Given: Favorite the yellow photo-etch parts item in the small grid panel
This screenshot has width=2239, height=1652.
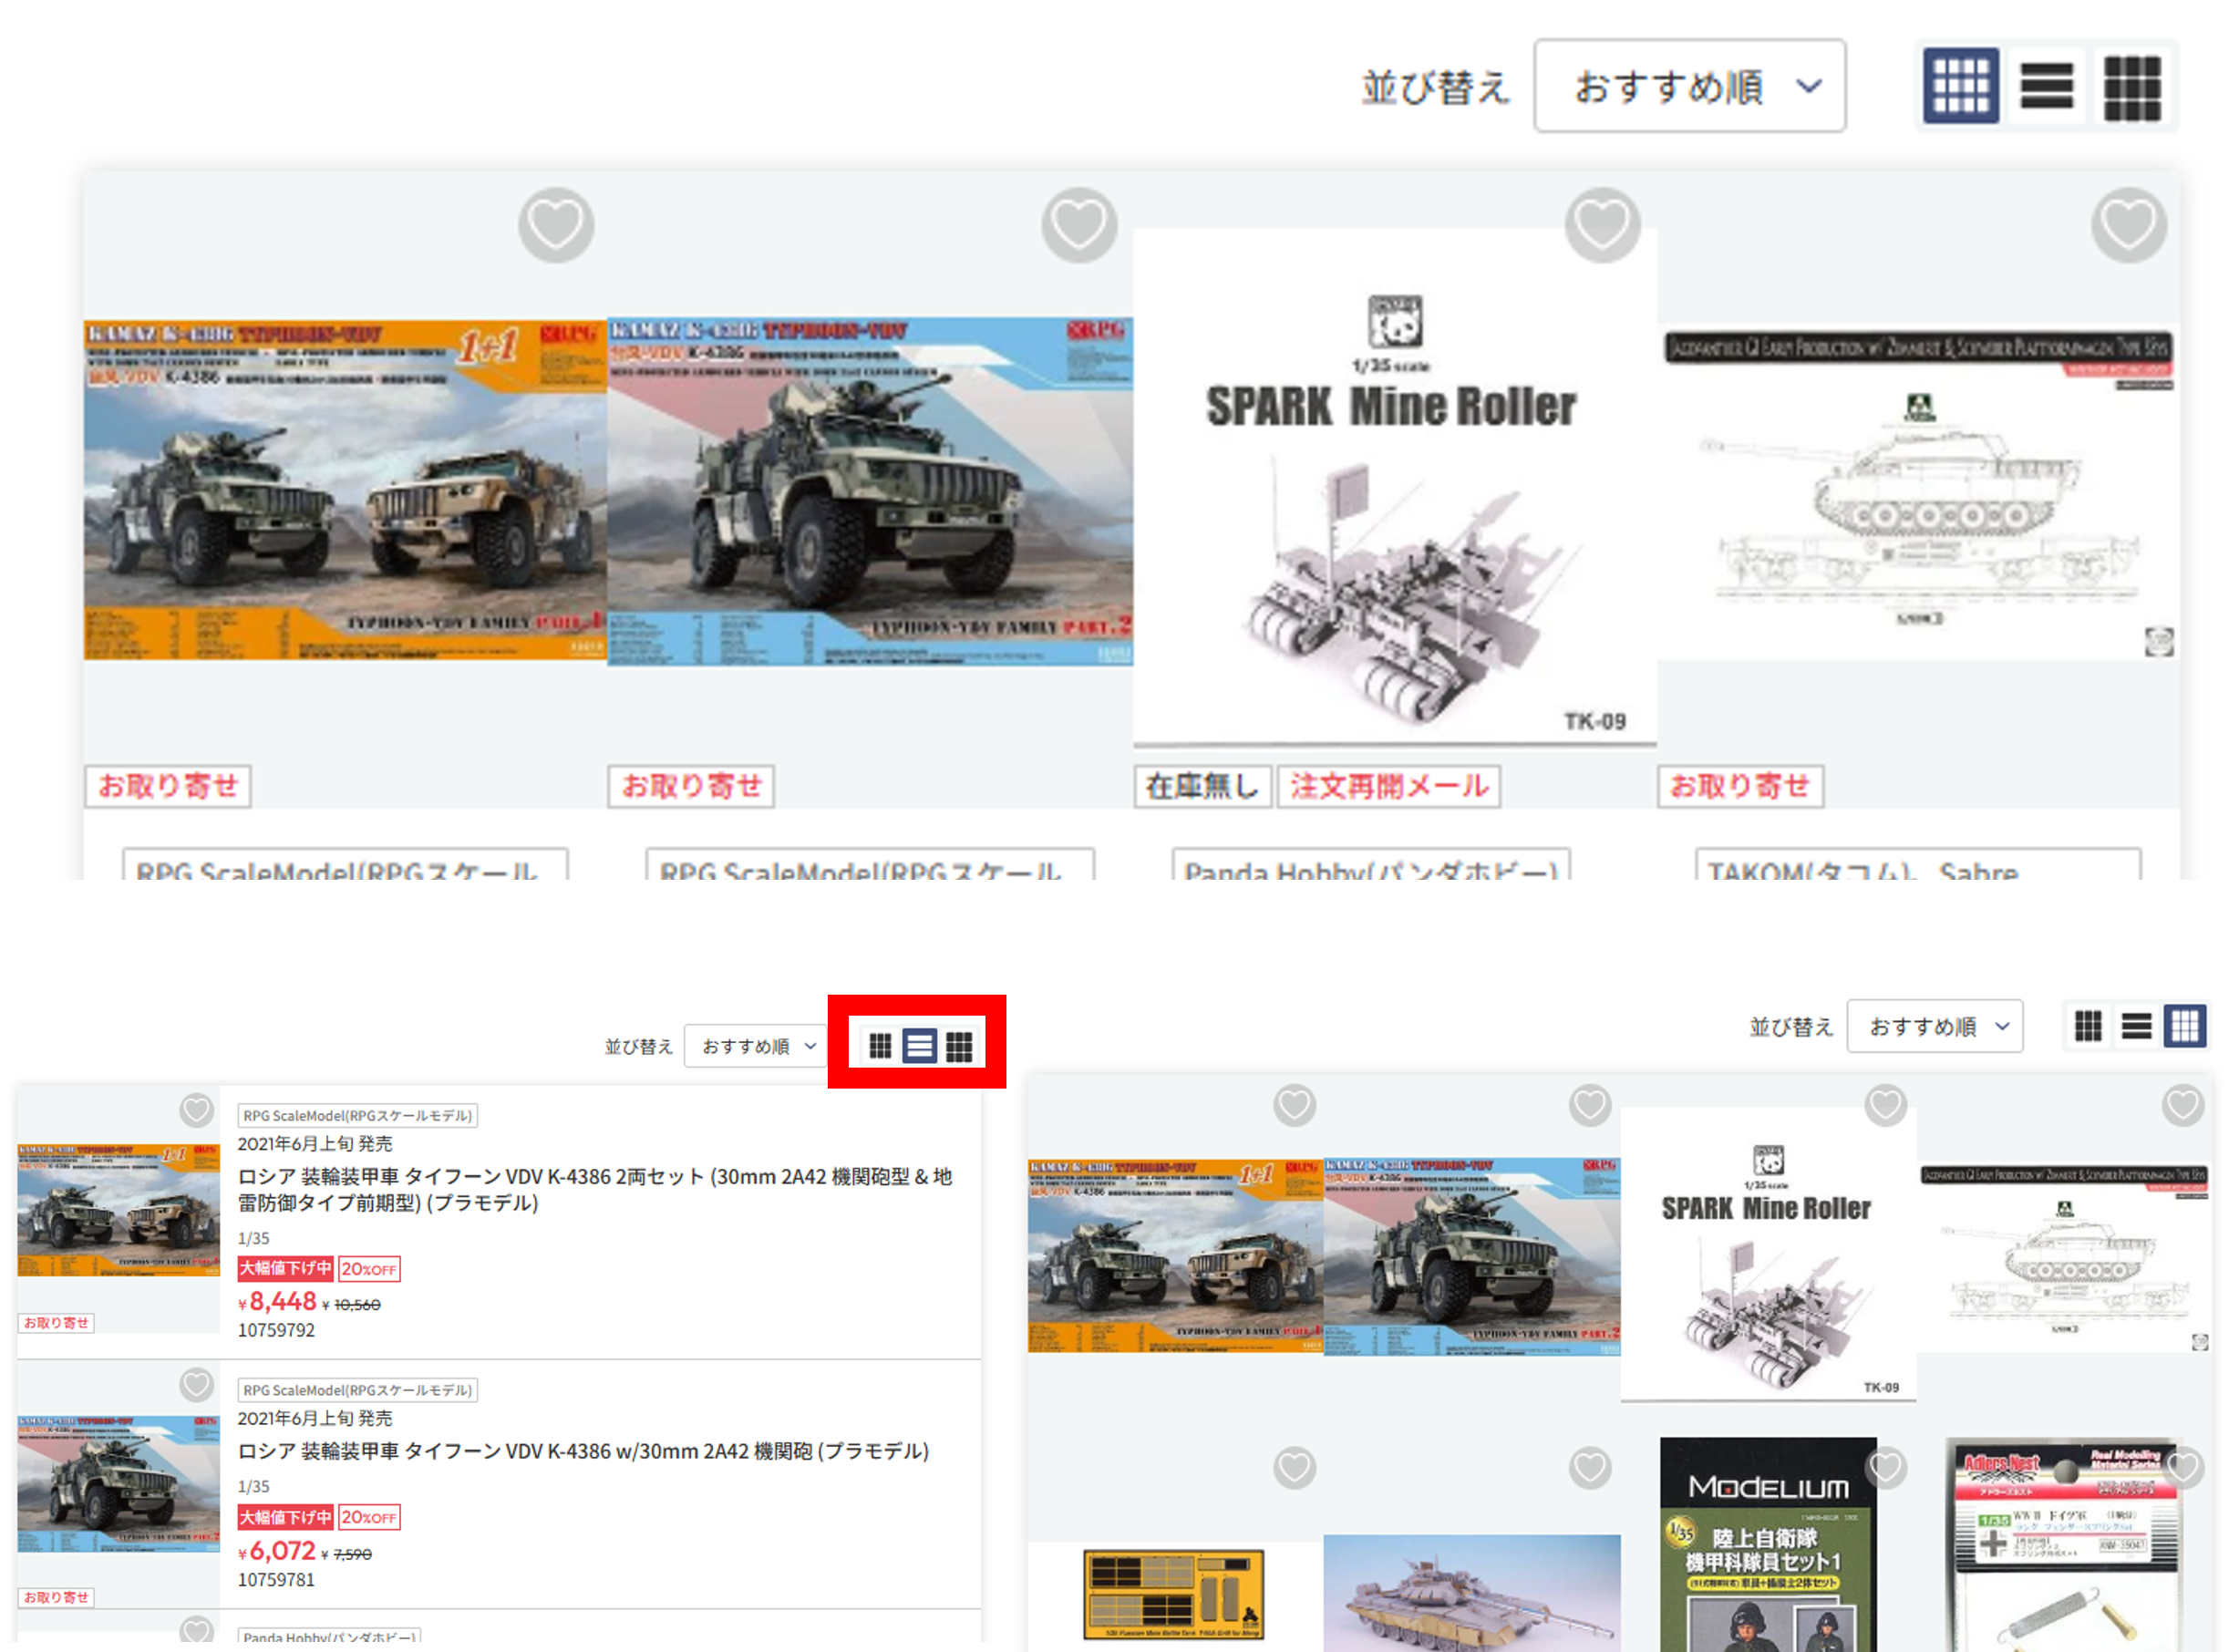Looking at the screenshot, I should click(1295, 1468).
